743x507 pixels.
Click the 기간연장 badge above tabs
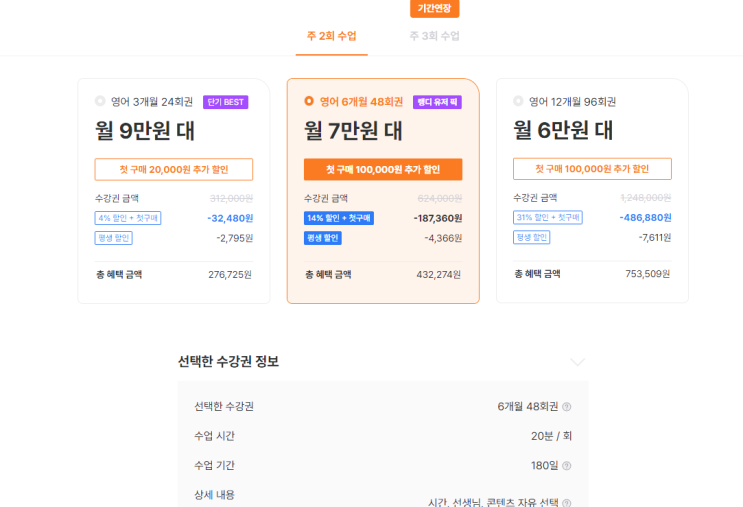click(435, 8)
